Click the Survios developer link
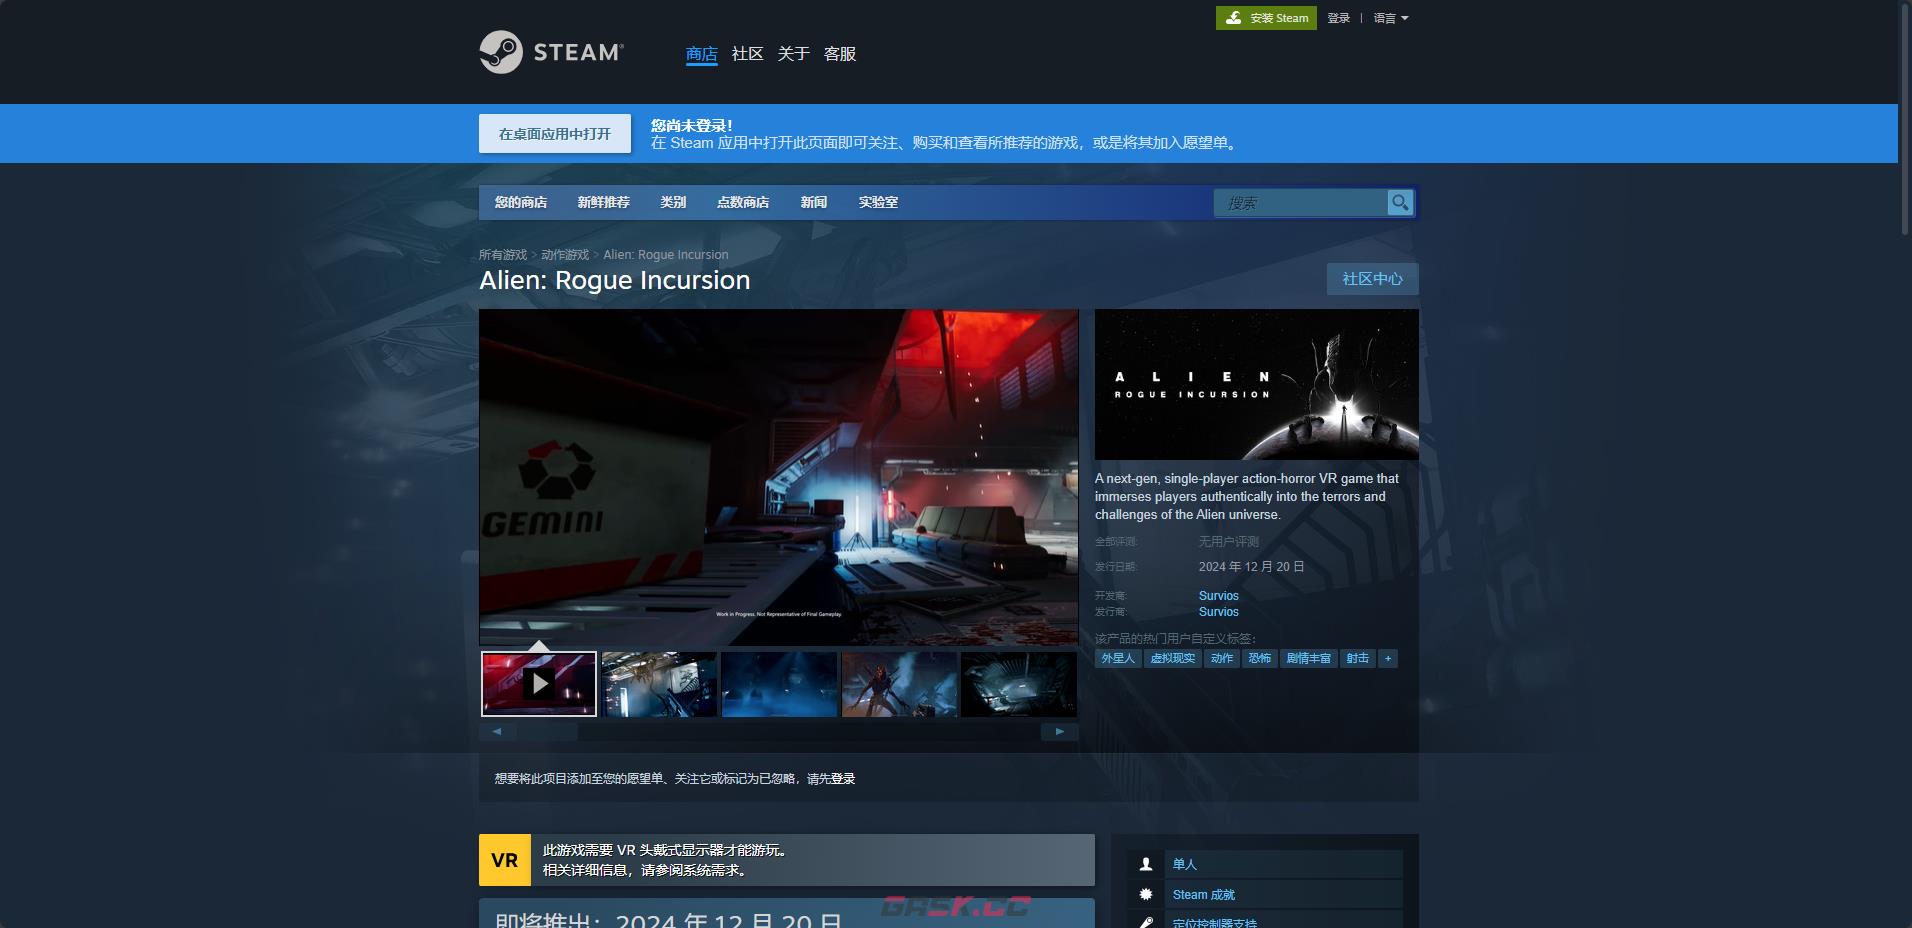1912x928 pixels. pyautogui.click(x=1218, y=596)
